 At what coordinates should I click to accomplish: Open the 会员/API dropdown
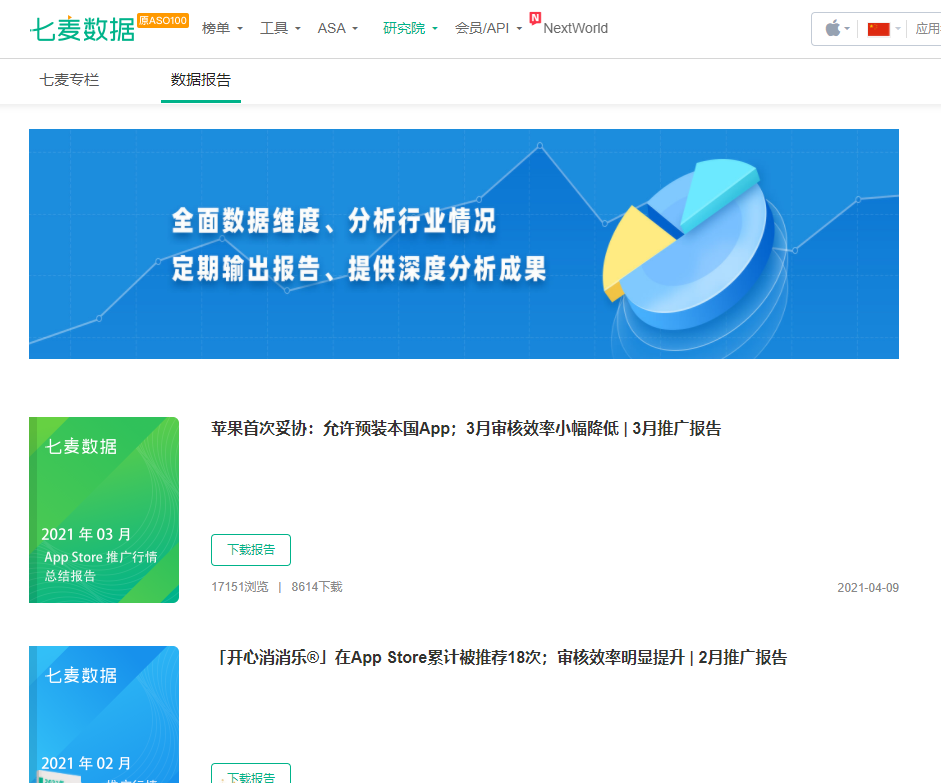click(489, 28)
